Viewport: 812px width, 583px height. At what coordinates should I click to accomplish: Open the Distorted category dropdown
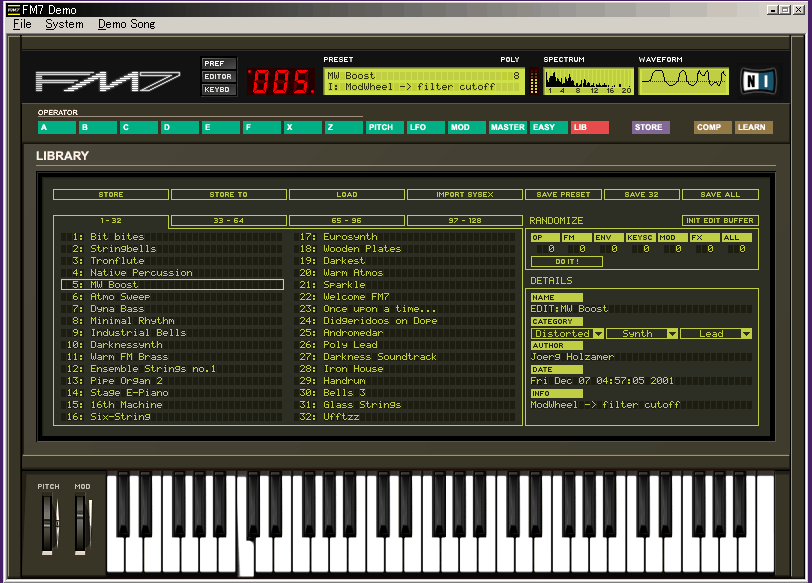coord(565,333)
